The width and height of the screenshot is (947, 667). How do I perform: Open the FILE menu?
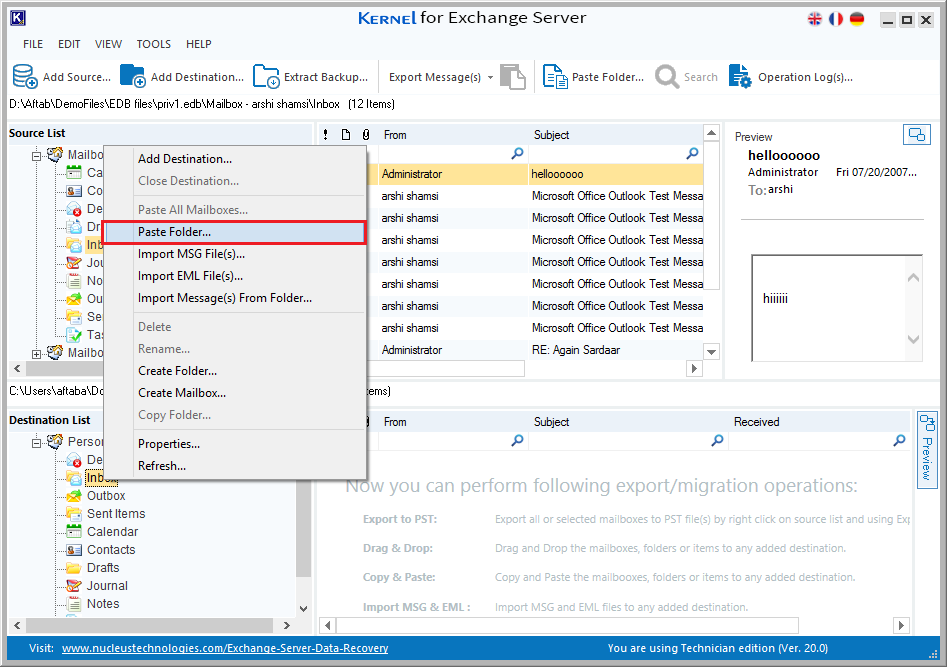tap(33, 44)
